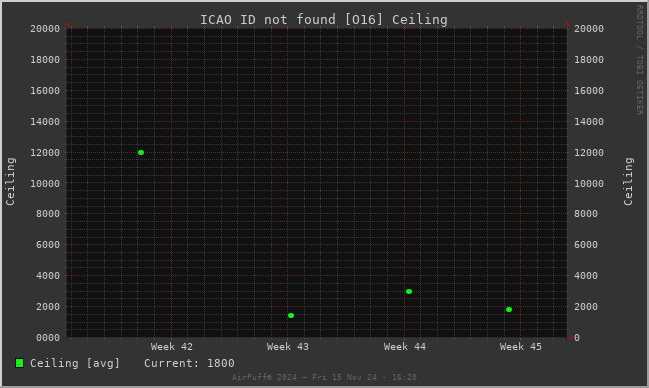Select the Week 45 axis label
This screenshot has height=388, width=649.
[520, 347]
